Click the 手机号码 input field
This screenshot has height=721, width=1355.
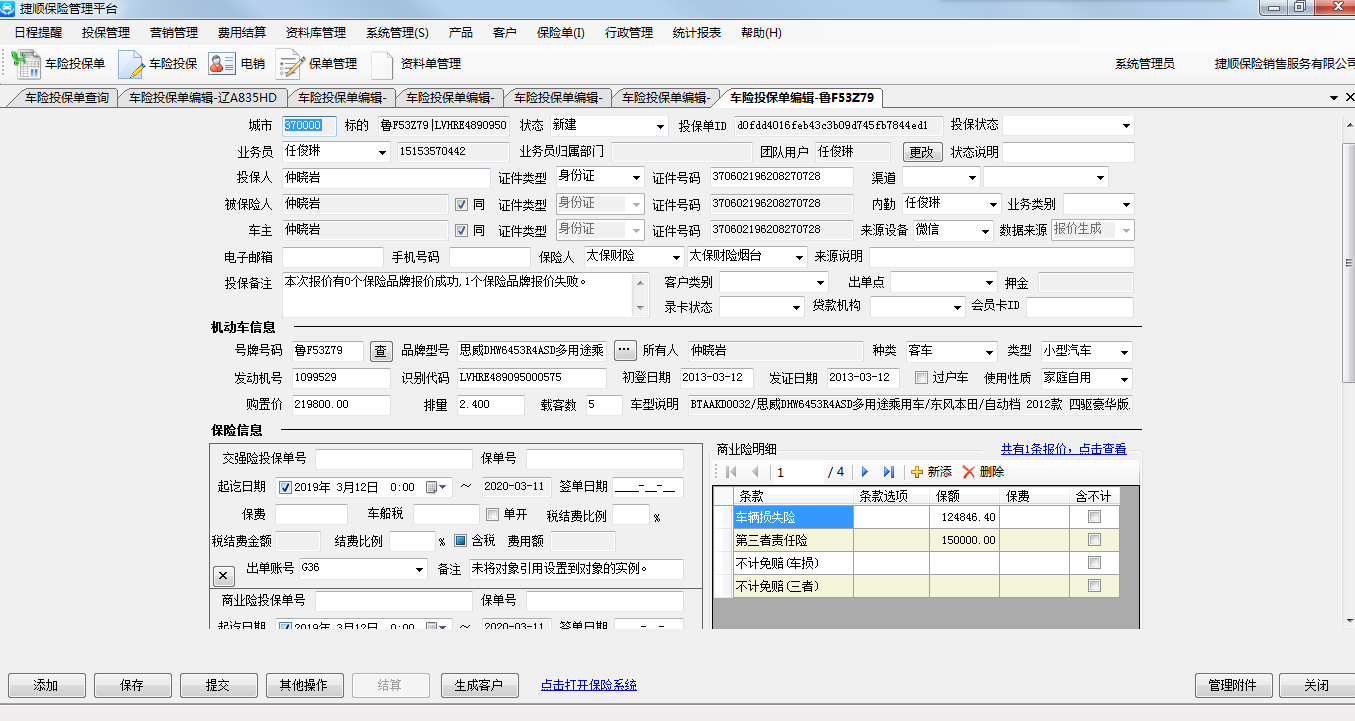pos(489,257)
